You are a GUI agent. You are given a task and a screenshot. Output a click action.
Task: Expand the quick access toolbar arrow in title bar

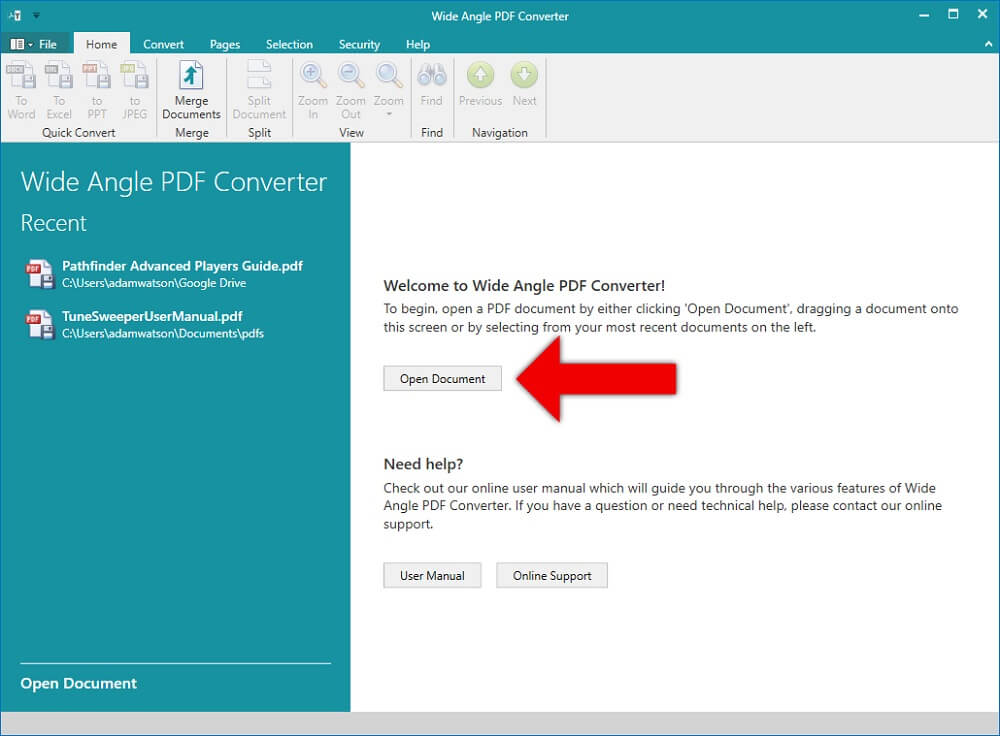[36, 16]
